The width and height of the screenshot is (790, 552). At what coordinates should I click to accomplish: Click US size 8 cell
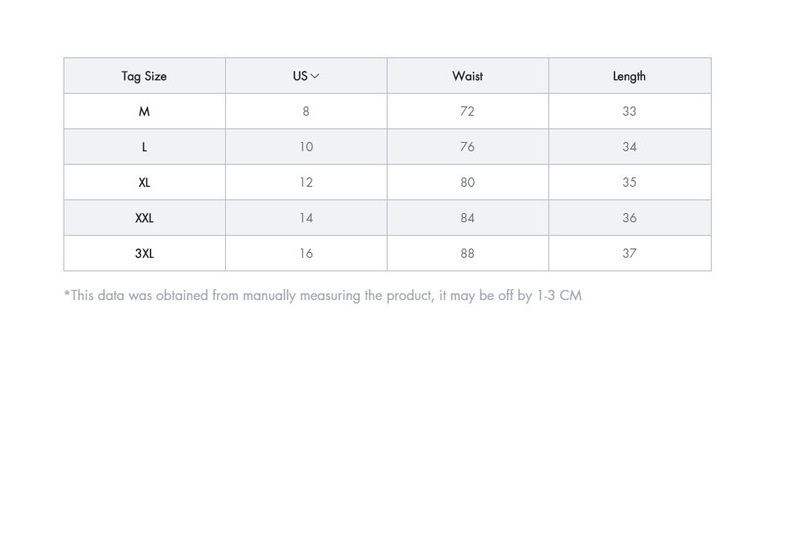[306, 111]
